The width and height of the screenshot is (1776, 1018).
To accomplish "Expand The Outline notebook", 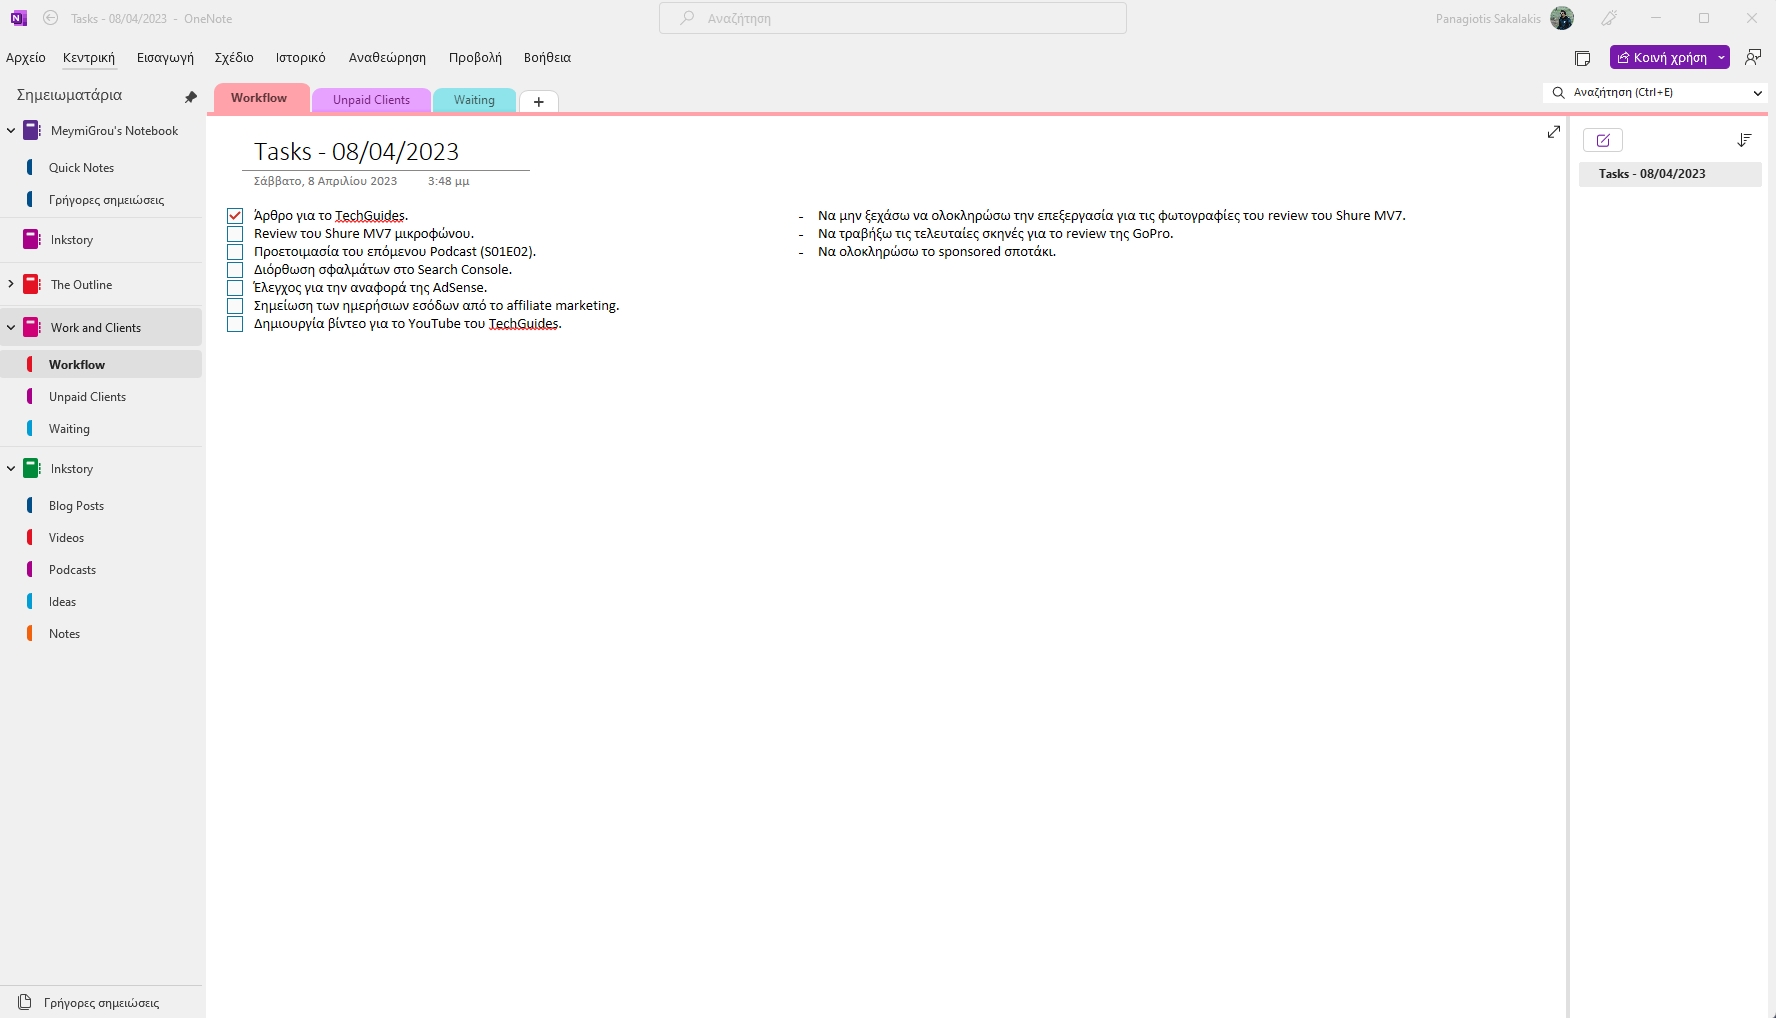I will pos(10,284).
